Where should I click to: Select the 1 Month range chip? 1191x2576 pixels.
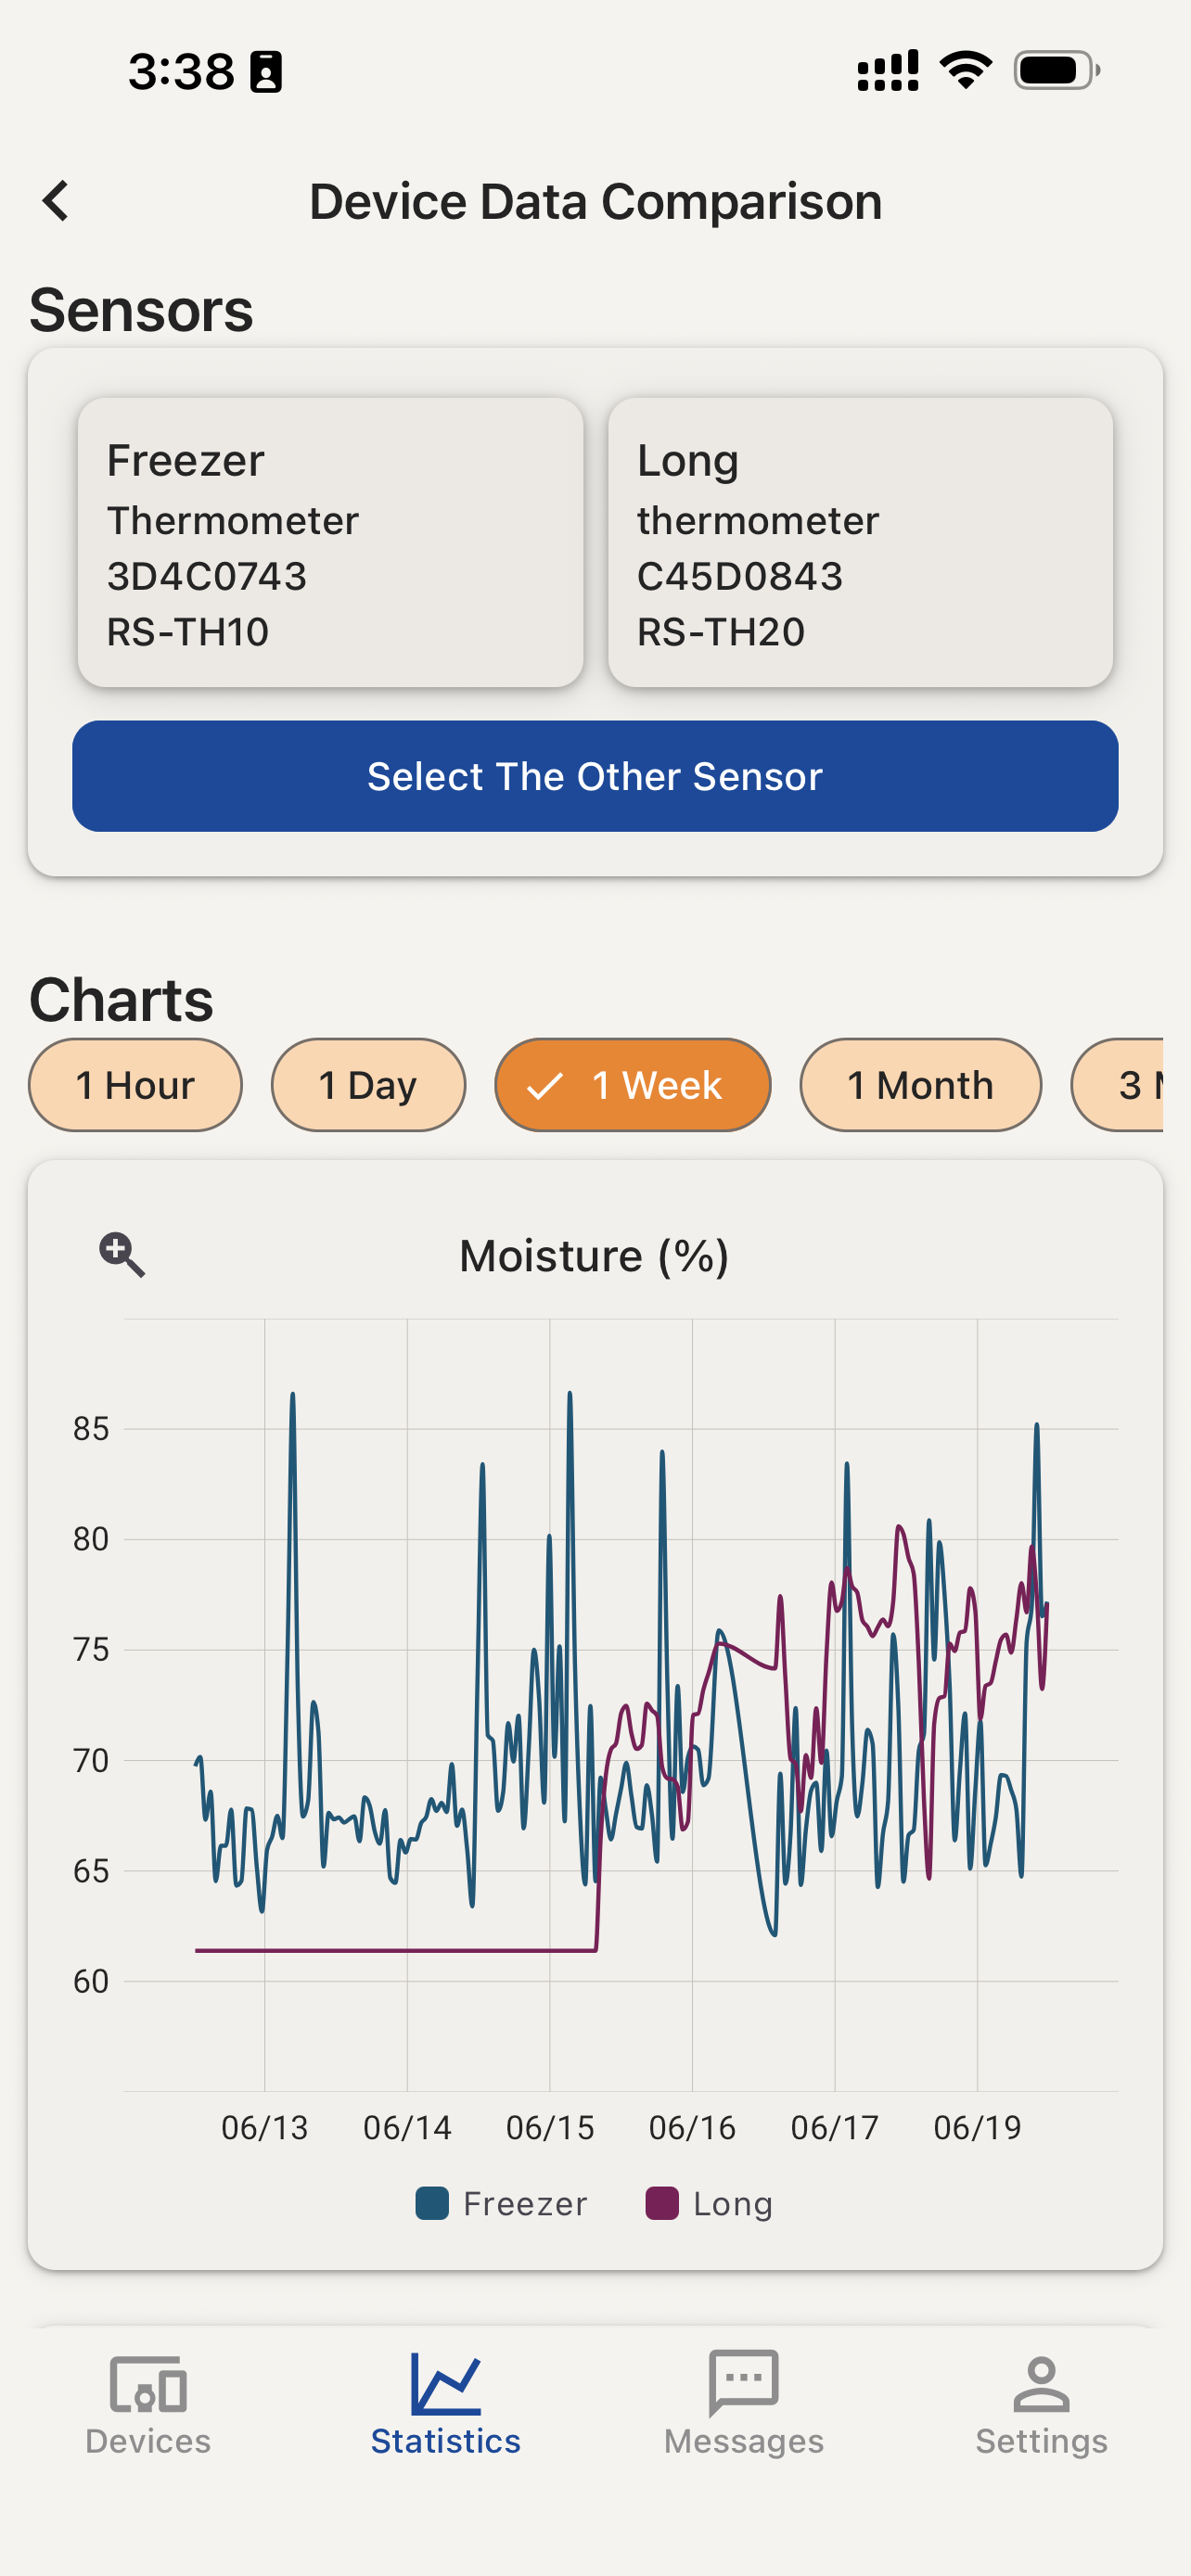[x=920, y=1085]
